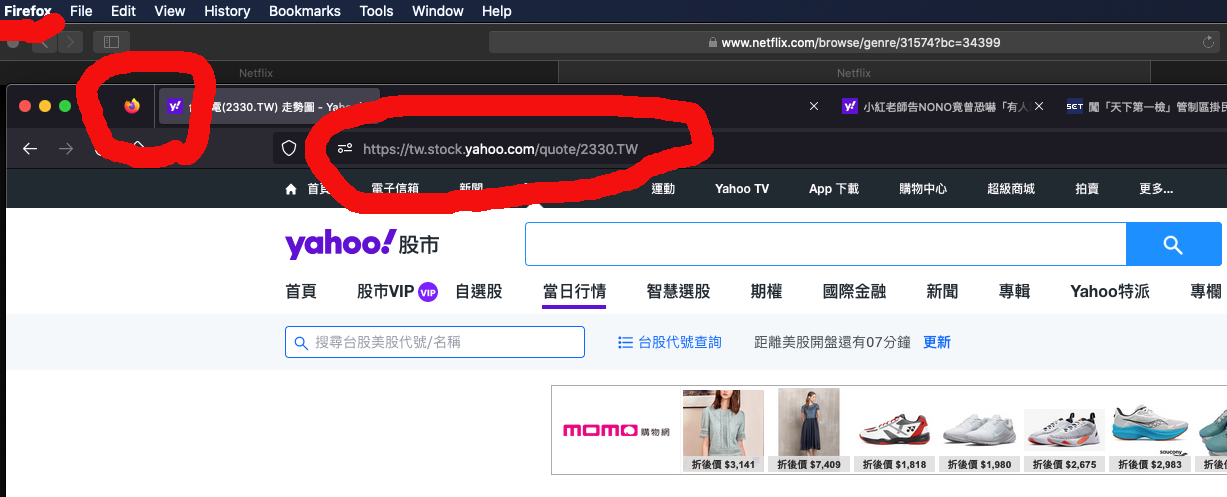Open the Bookmarks menu
Screen dimensions: 1227x497
(x=304, y=11)
